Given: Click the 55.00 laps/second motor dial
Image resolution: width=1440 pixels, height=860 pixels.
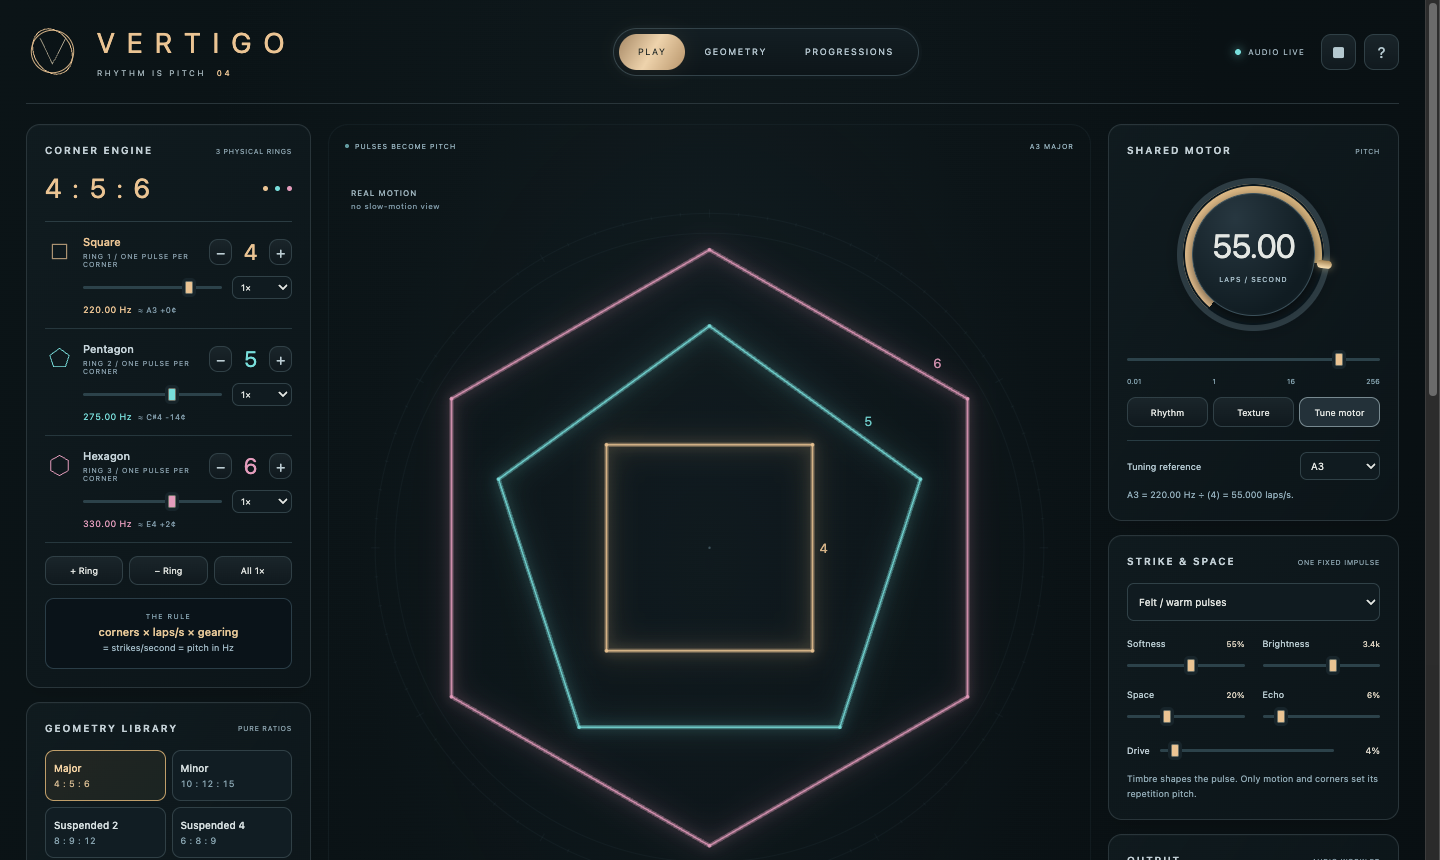Looking at the screenshot, I should pyautogui.click(x=1254, y=254).
